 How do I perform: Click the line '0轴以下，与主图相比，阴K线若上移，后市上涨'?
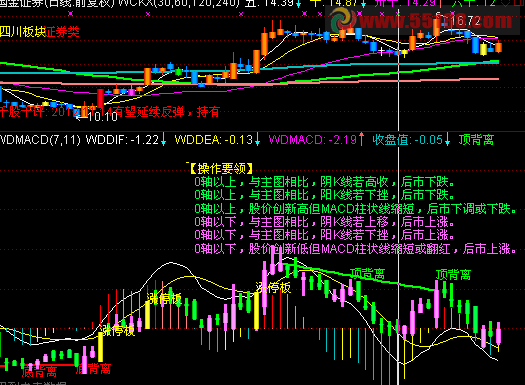click(x=324, y=222)
